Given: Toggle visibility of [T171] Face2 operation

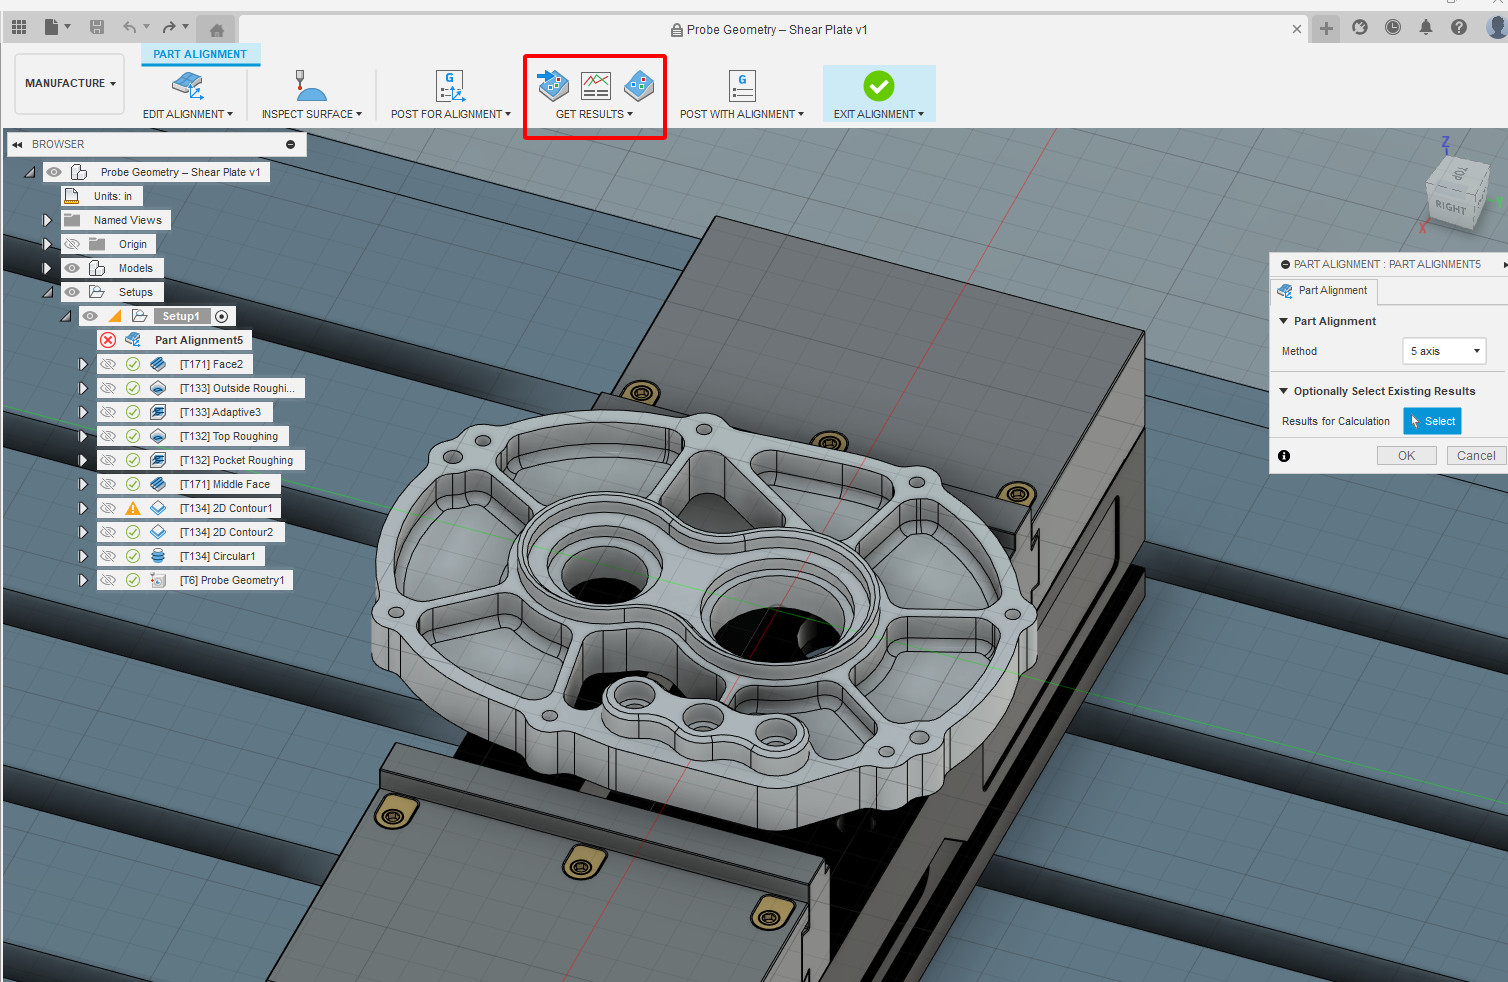Looking at the screenshot, I should pos(108,364).
